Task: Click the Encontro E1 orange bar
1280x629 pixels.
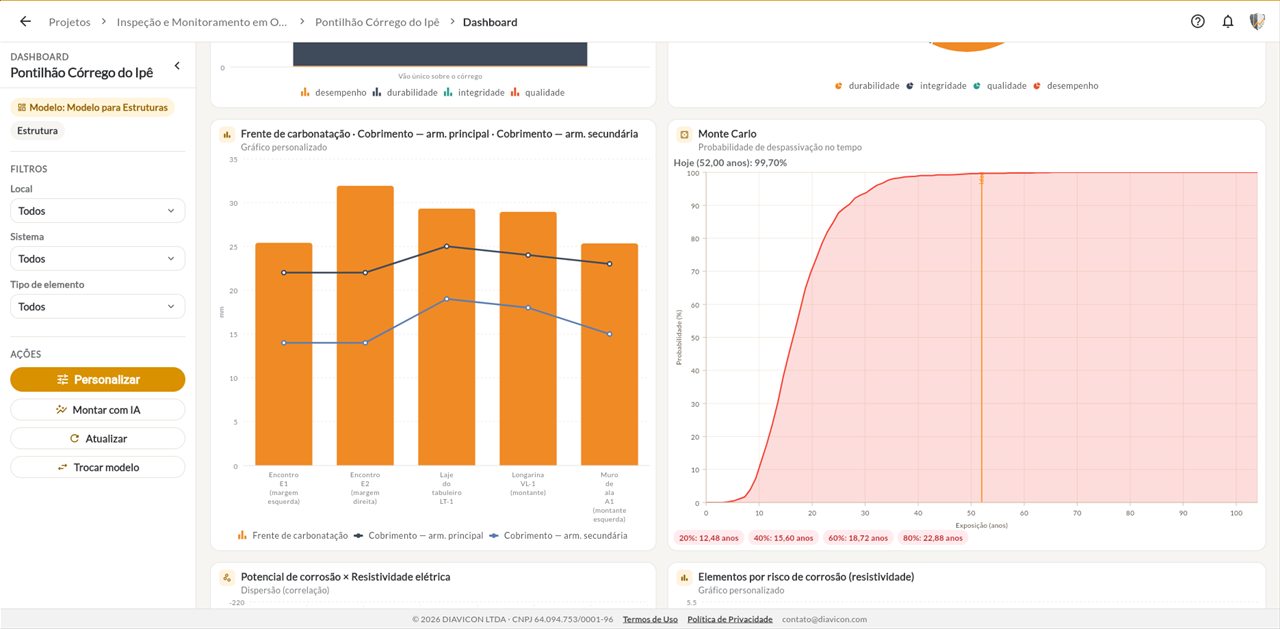Action: click(284, 354)
